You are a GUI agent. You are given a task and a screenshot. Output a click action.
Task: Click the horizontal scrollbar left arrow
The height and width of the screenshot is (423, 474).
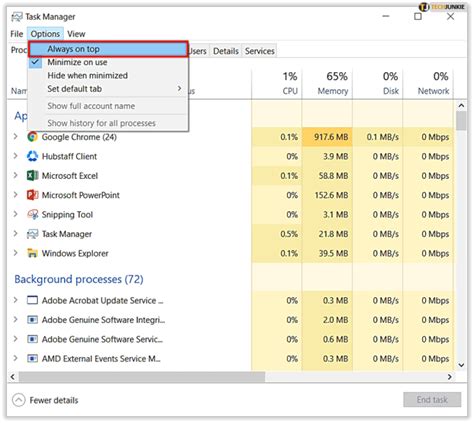(13, 377)
